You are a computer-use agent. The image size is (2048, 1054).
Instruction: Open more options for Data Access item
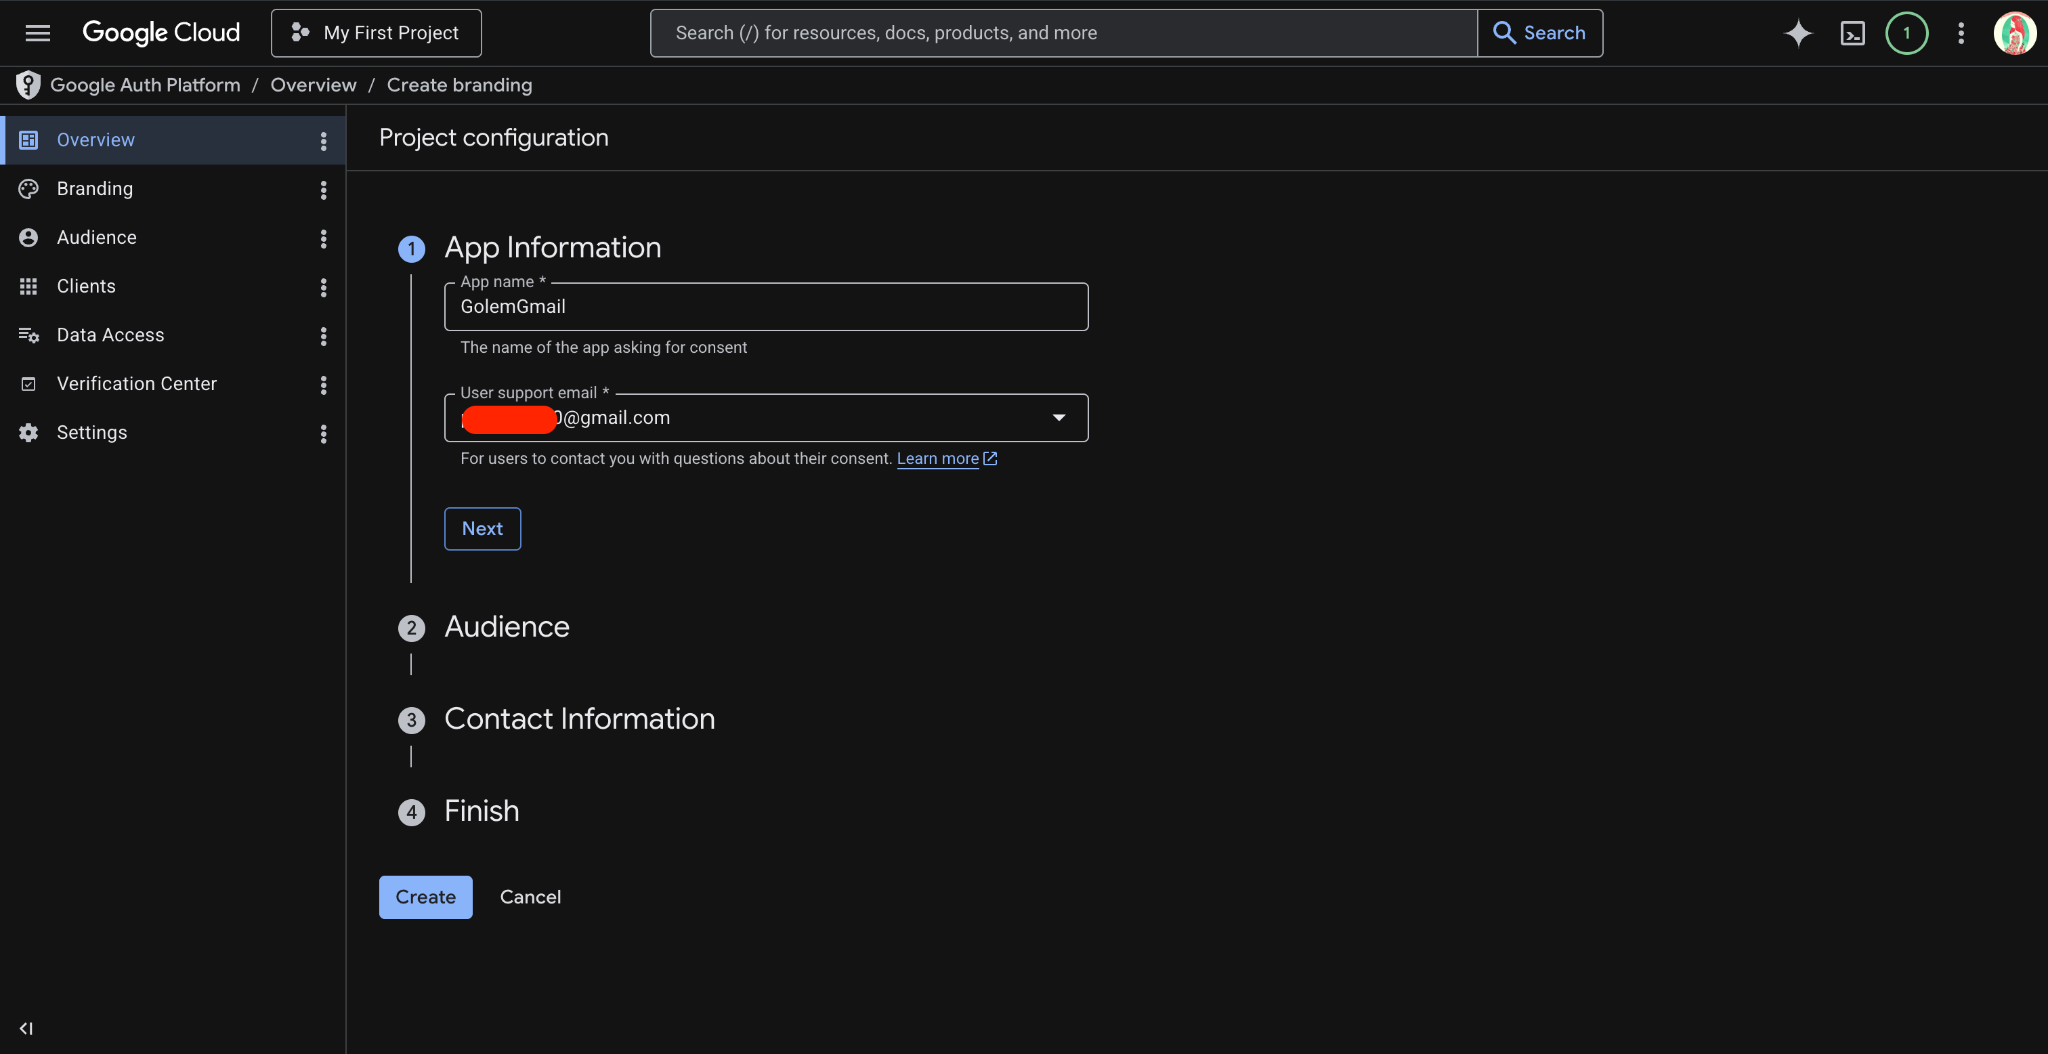(323, 337)
